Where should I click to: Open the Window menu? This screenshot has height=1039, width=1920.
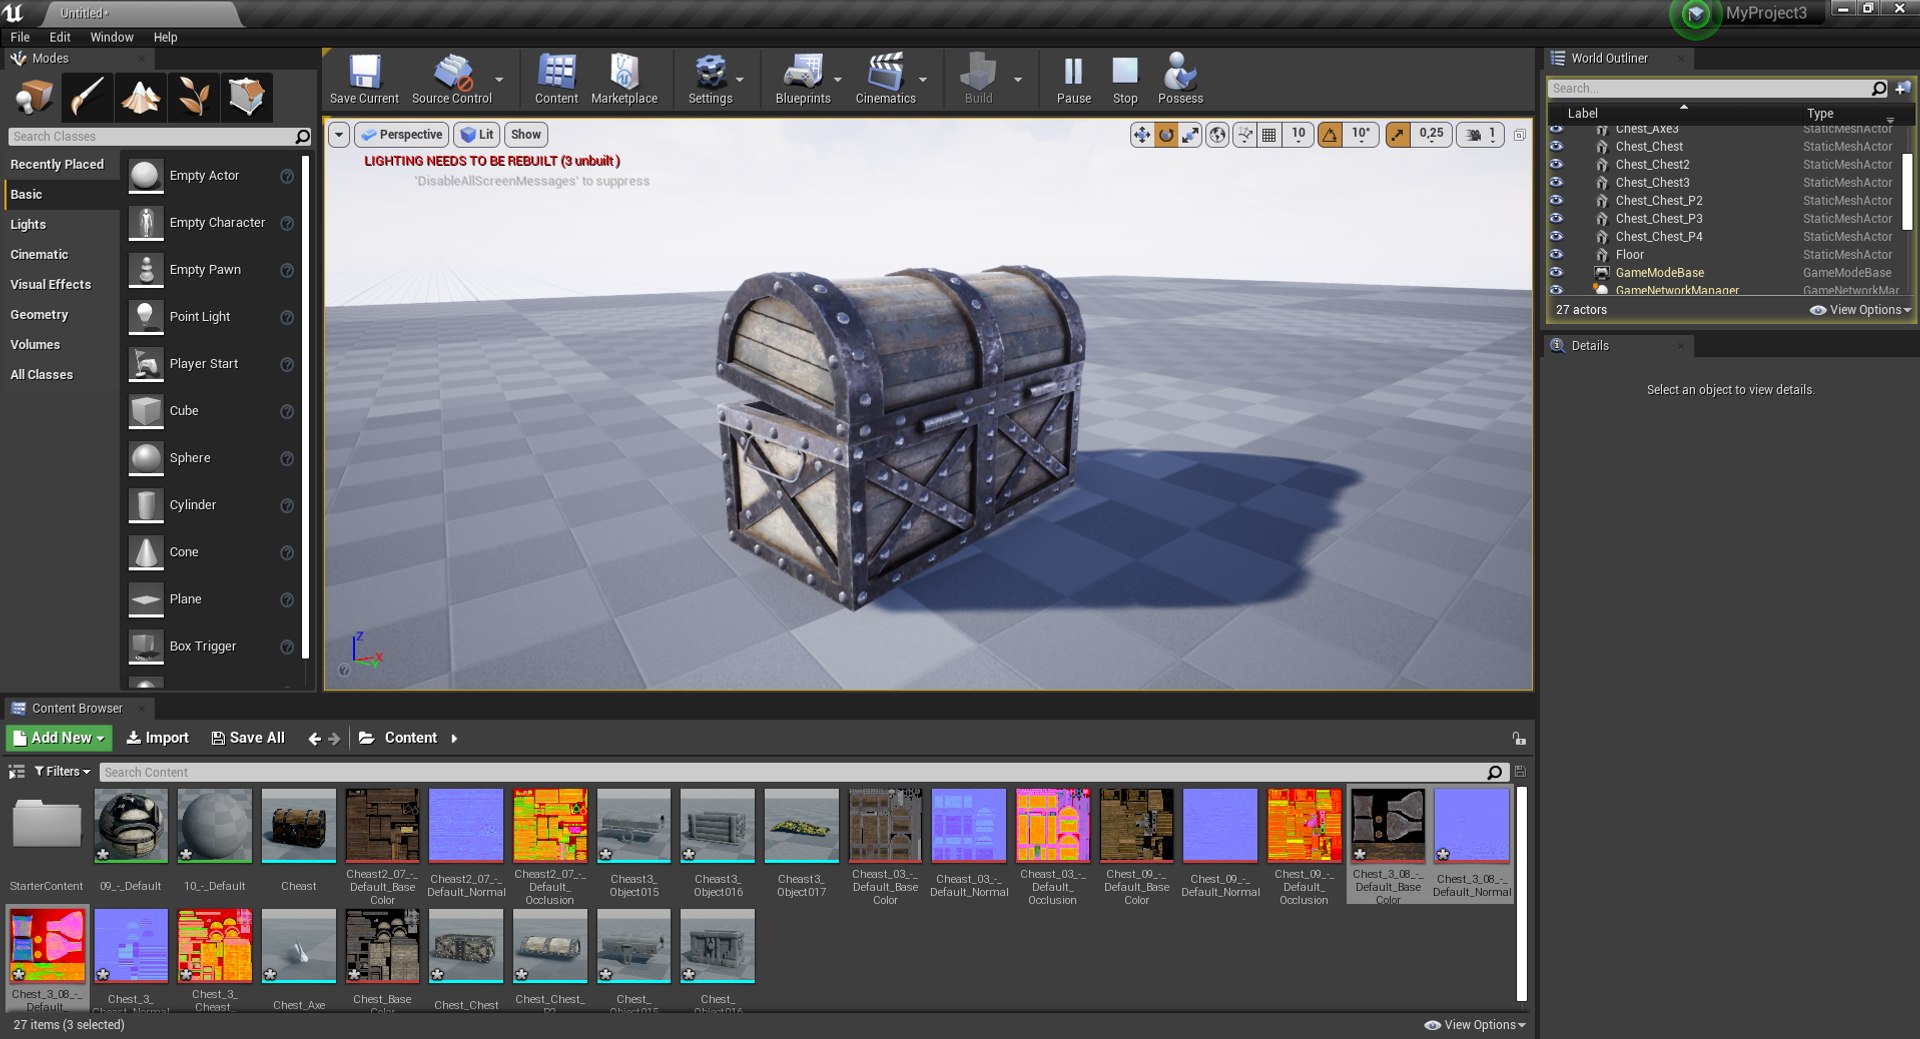point(112,37)
